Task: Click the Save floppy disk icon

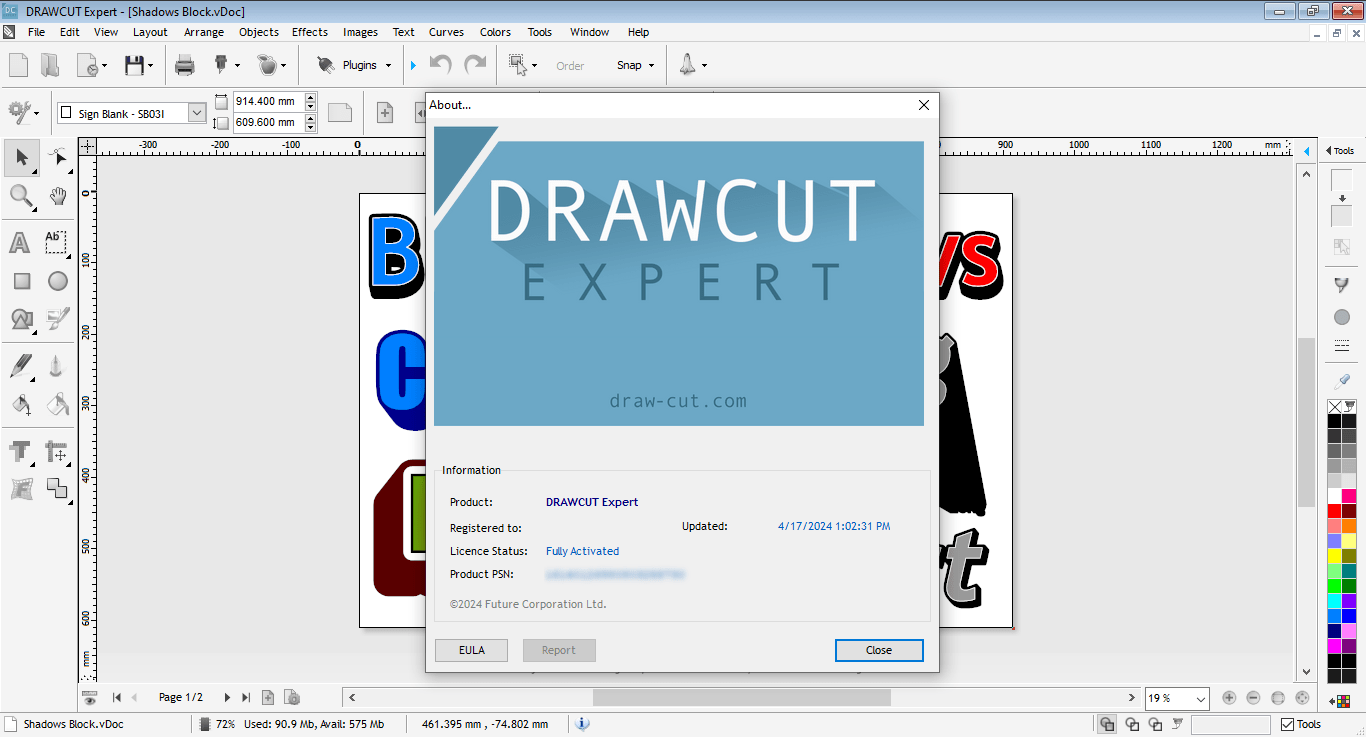Action: 134,65
